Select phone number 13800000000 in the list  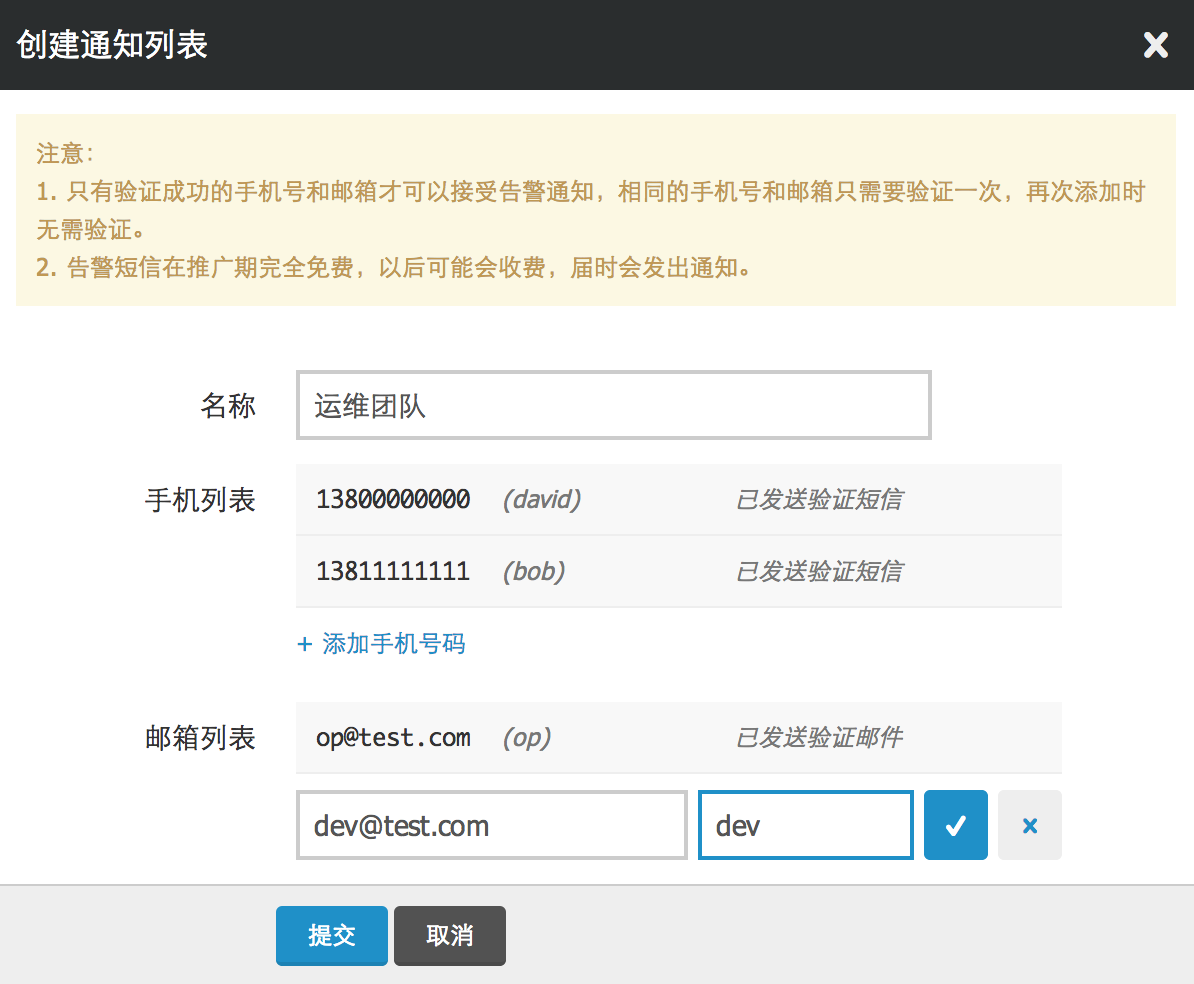(x=393, y=499)
